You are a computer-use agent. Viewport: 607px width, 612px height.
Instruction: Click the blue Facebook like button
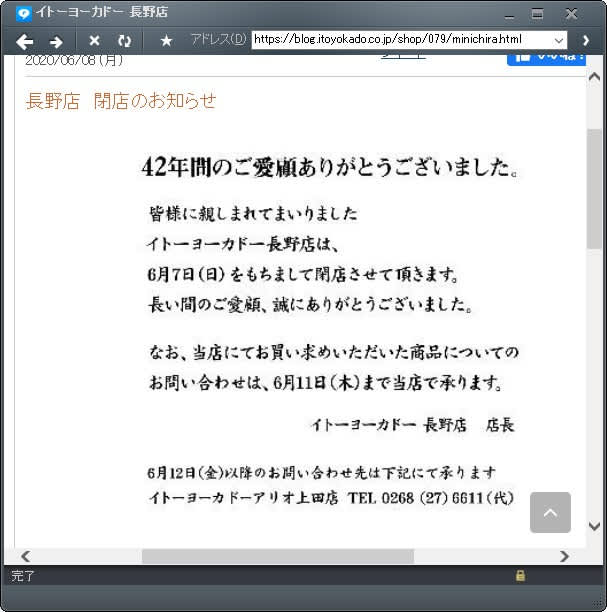pyautogui.click(x=546, y=60)
